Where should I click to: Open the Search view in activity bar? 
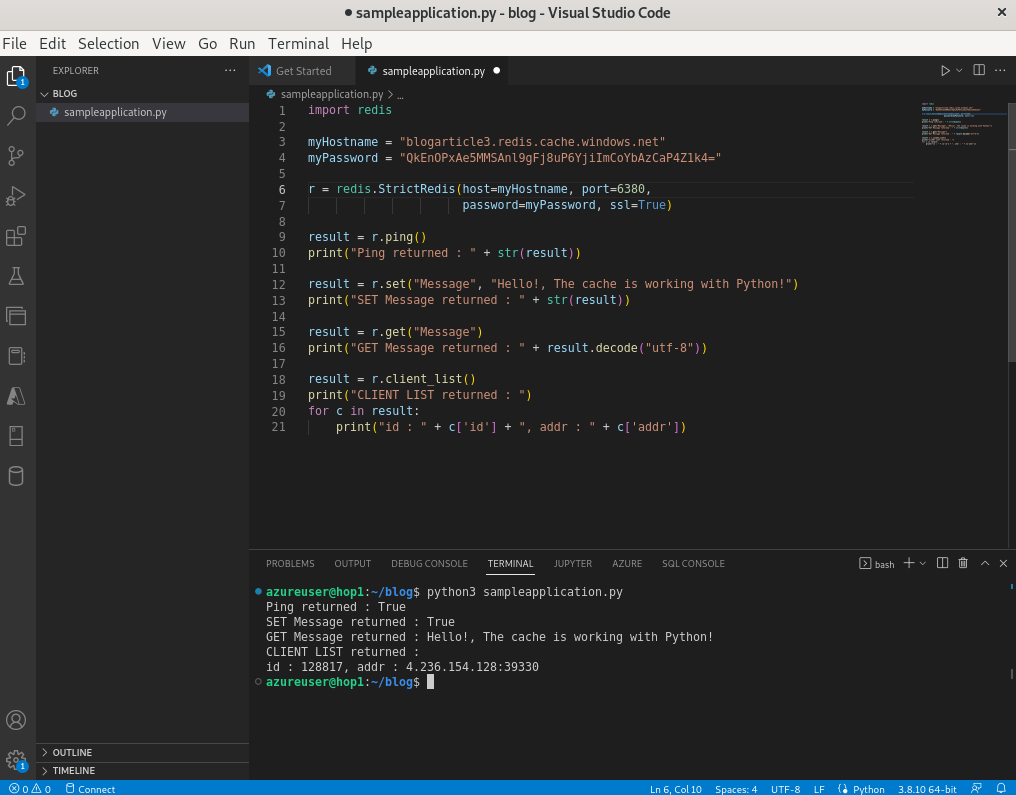click(16, 116)
